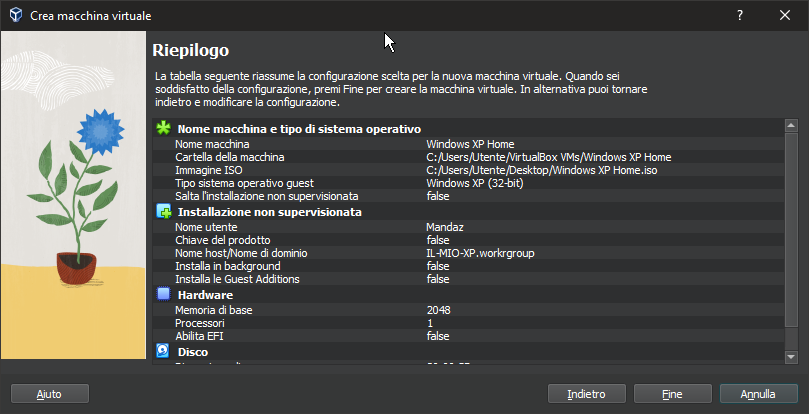Click the 'false' value for Installa in background
Screen dimensions: 809x414
point(438,266)
